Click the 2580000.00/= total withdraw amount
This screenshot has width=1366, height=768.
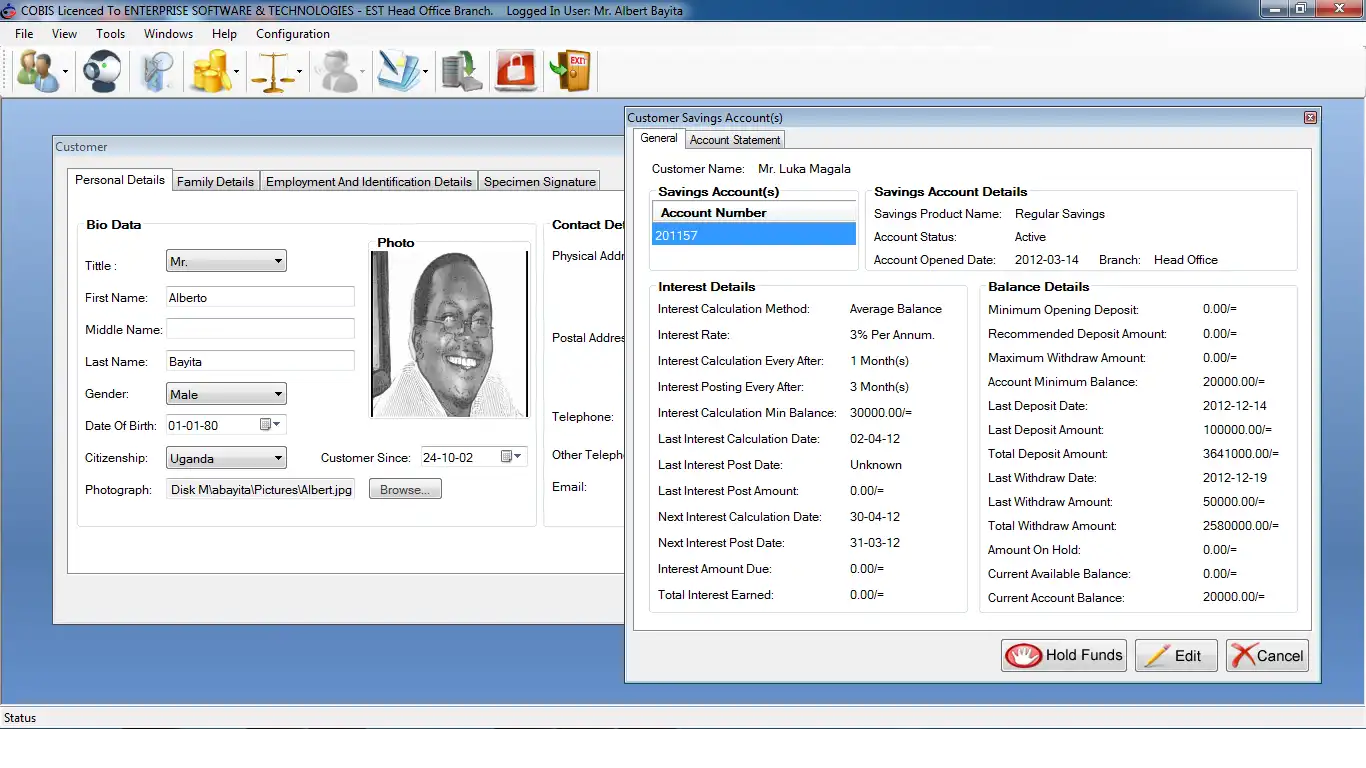tap(1241, 525)
